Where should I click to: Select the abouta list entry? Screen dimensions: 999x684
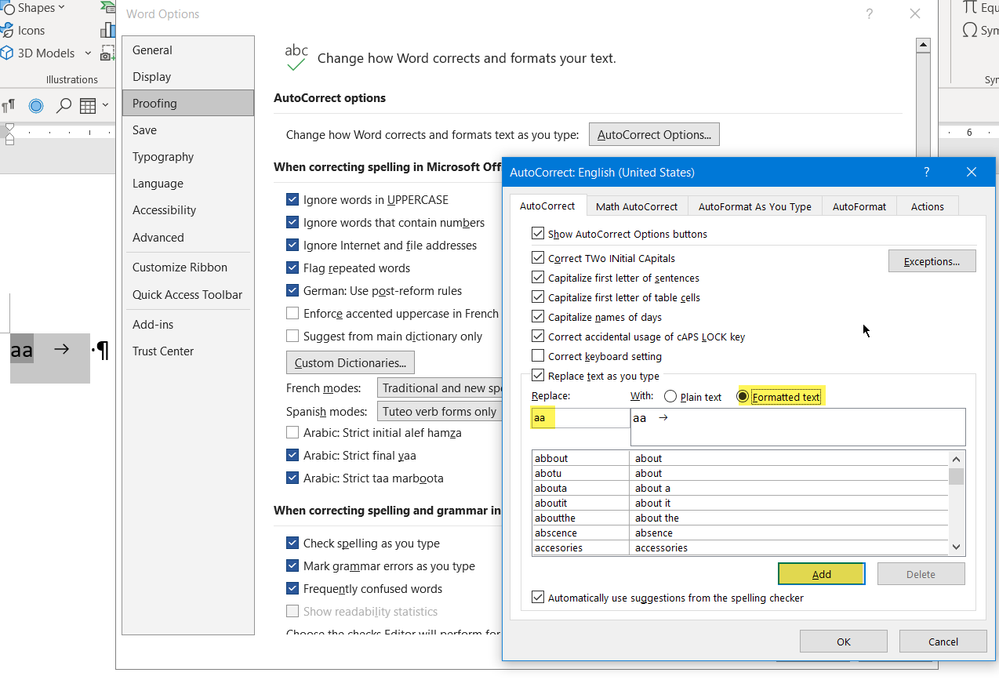pos(740,488)
